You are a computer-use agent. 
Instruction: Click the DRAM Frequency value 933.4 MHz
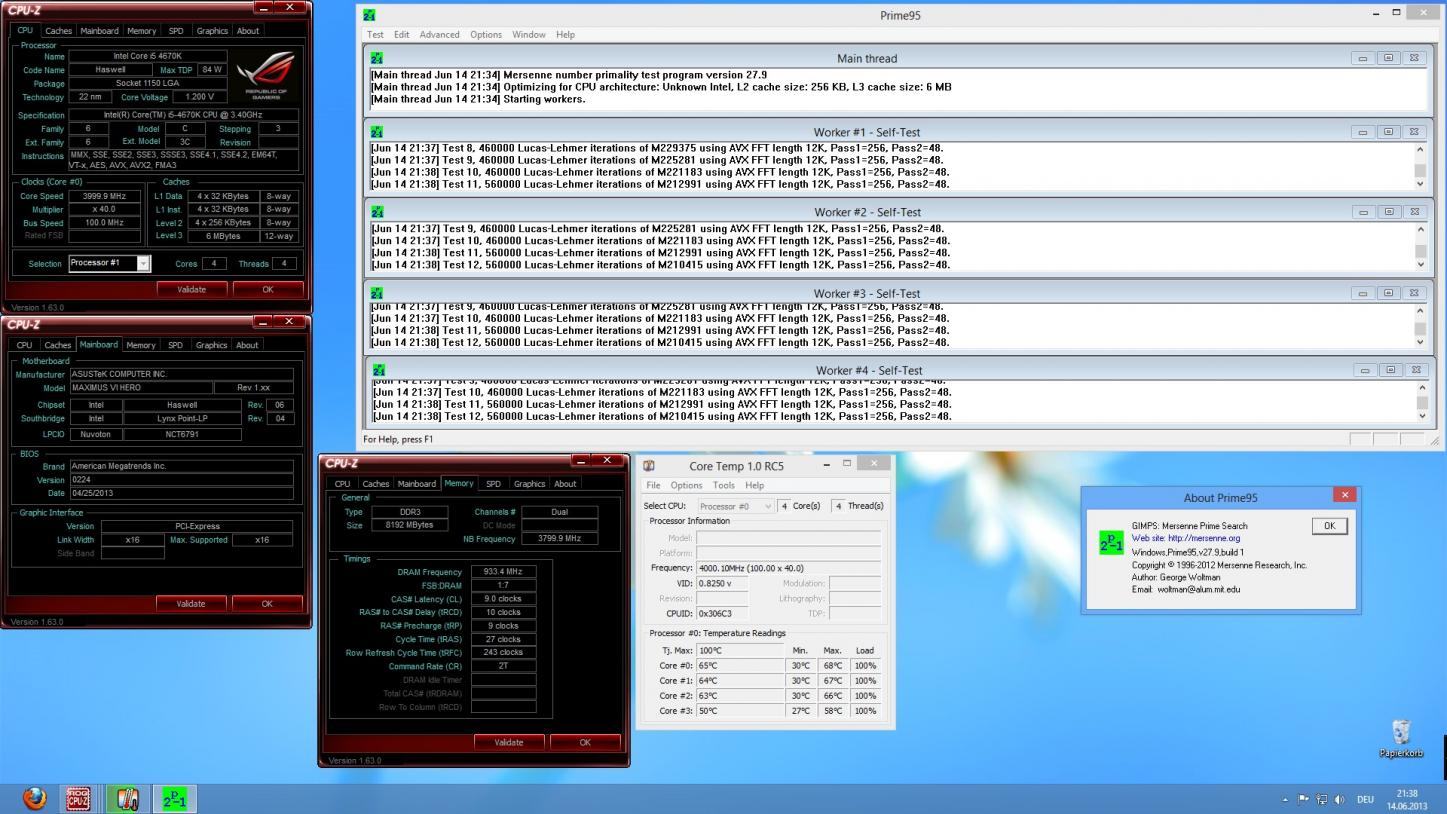[x=503, y=572]
